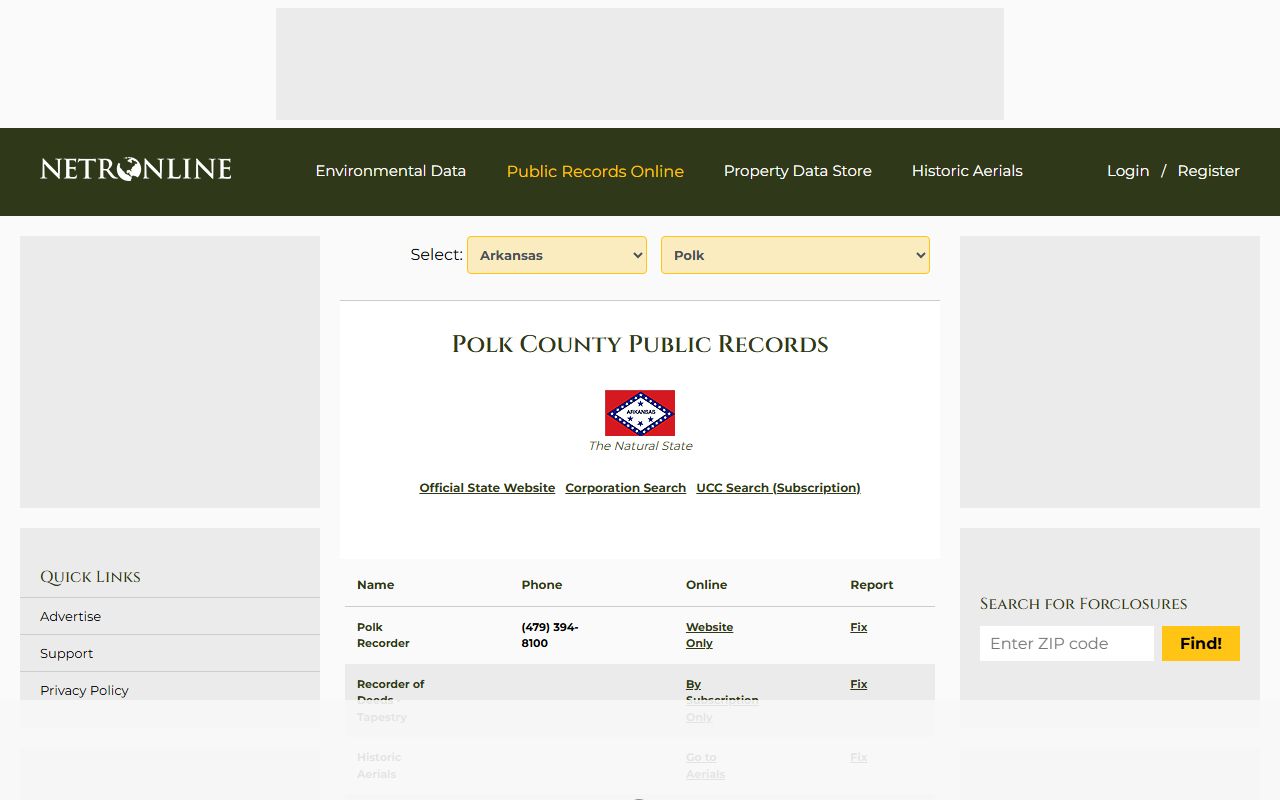
Task: Click the Polk Recorder name cell
Action: (x=383, y=635)
